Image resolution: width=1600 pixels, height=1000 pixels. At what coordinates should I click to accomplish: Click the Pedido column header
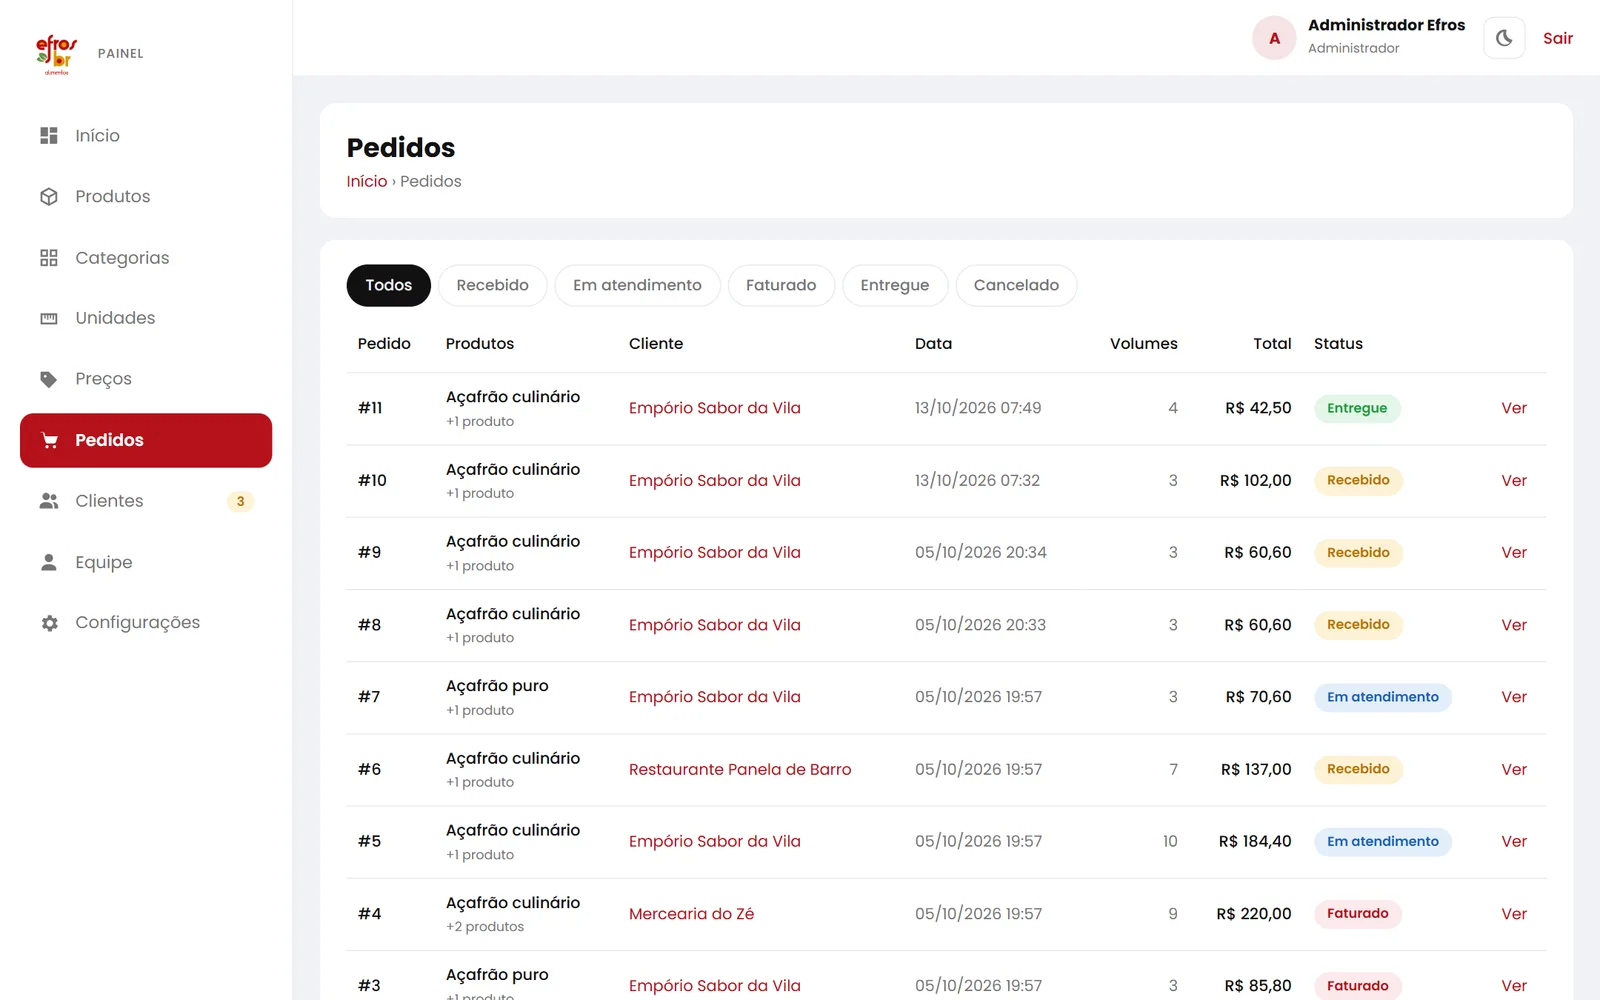[x=384, y=343]
